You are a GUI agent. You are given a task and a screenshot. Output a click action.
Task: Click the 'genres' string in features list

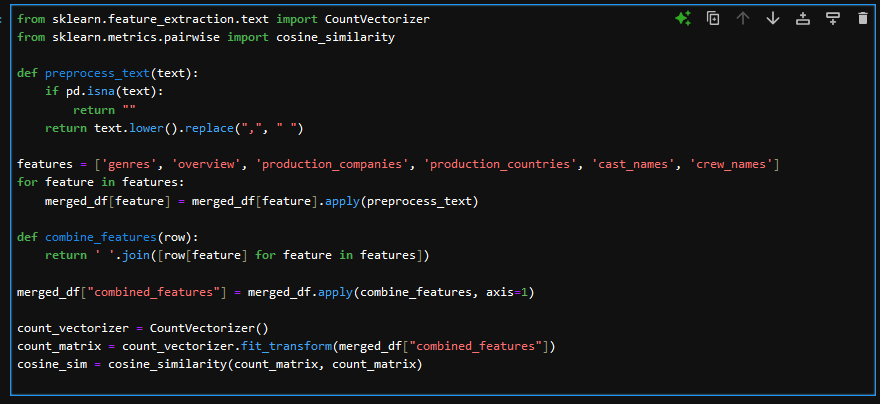pos(134,164)
